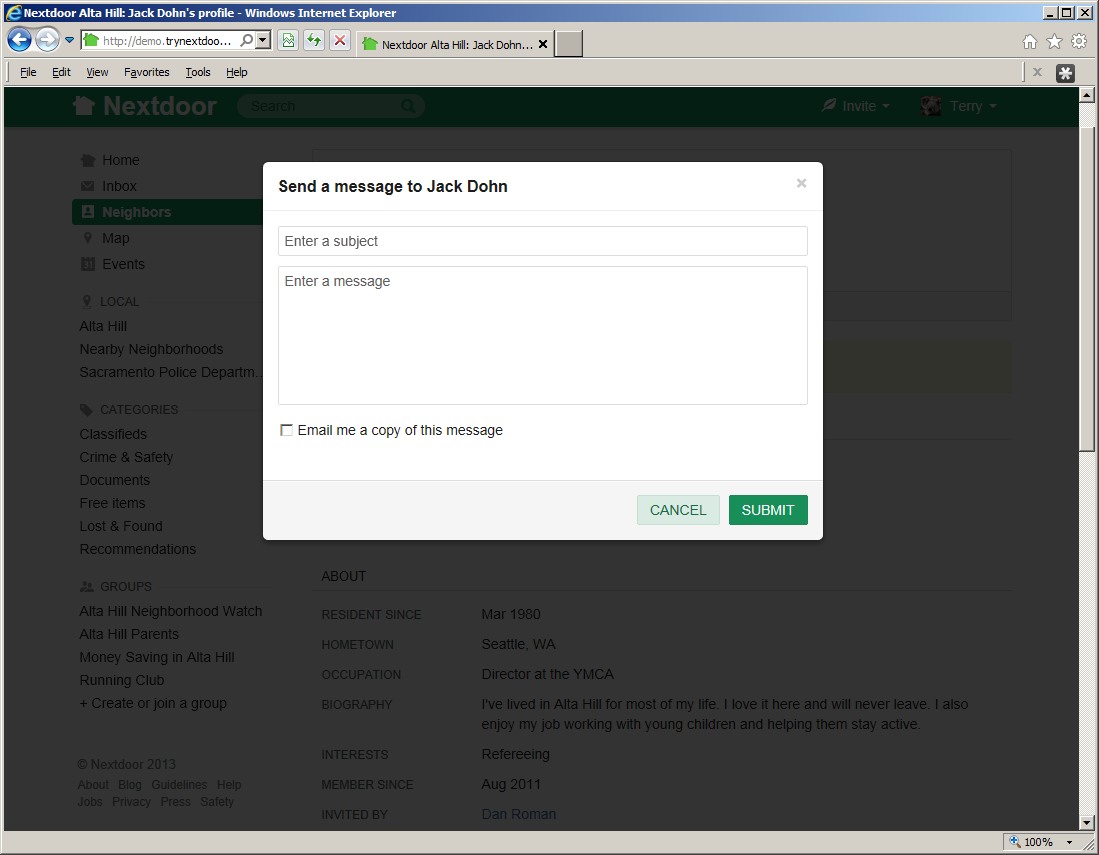Click the SUBMIT button
1099x855 pixels.
[768, 509]
